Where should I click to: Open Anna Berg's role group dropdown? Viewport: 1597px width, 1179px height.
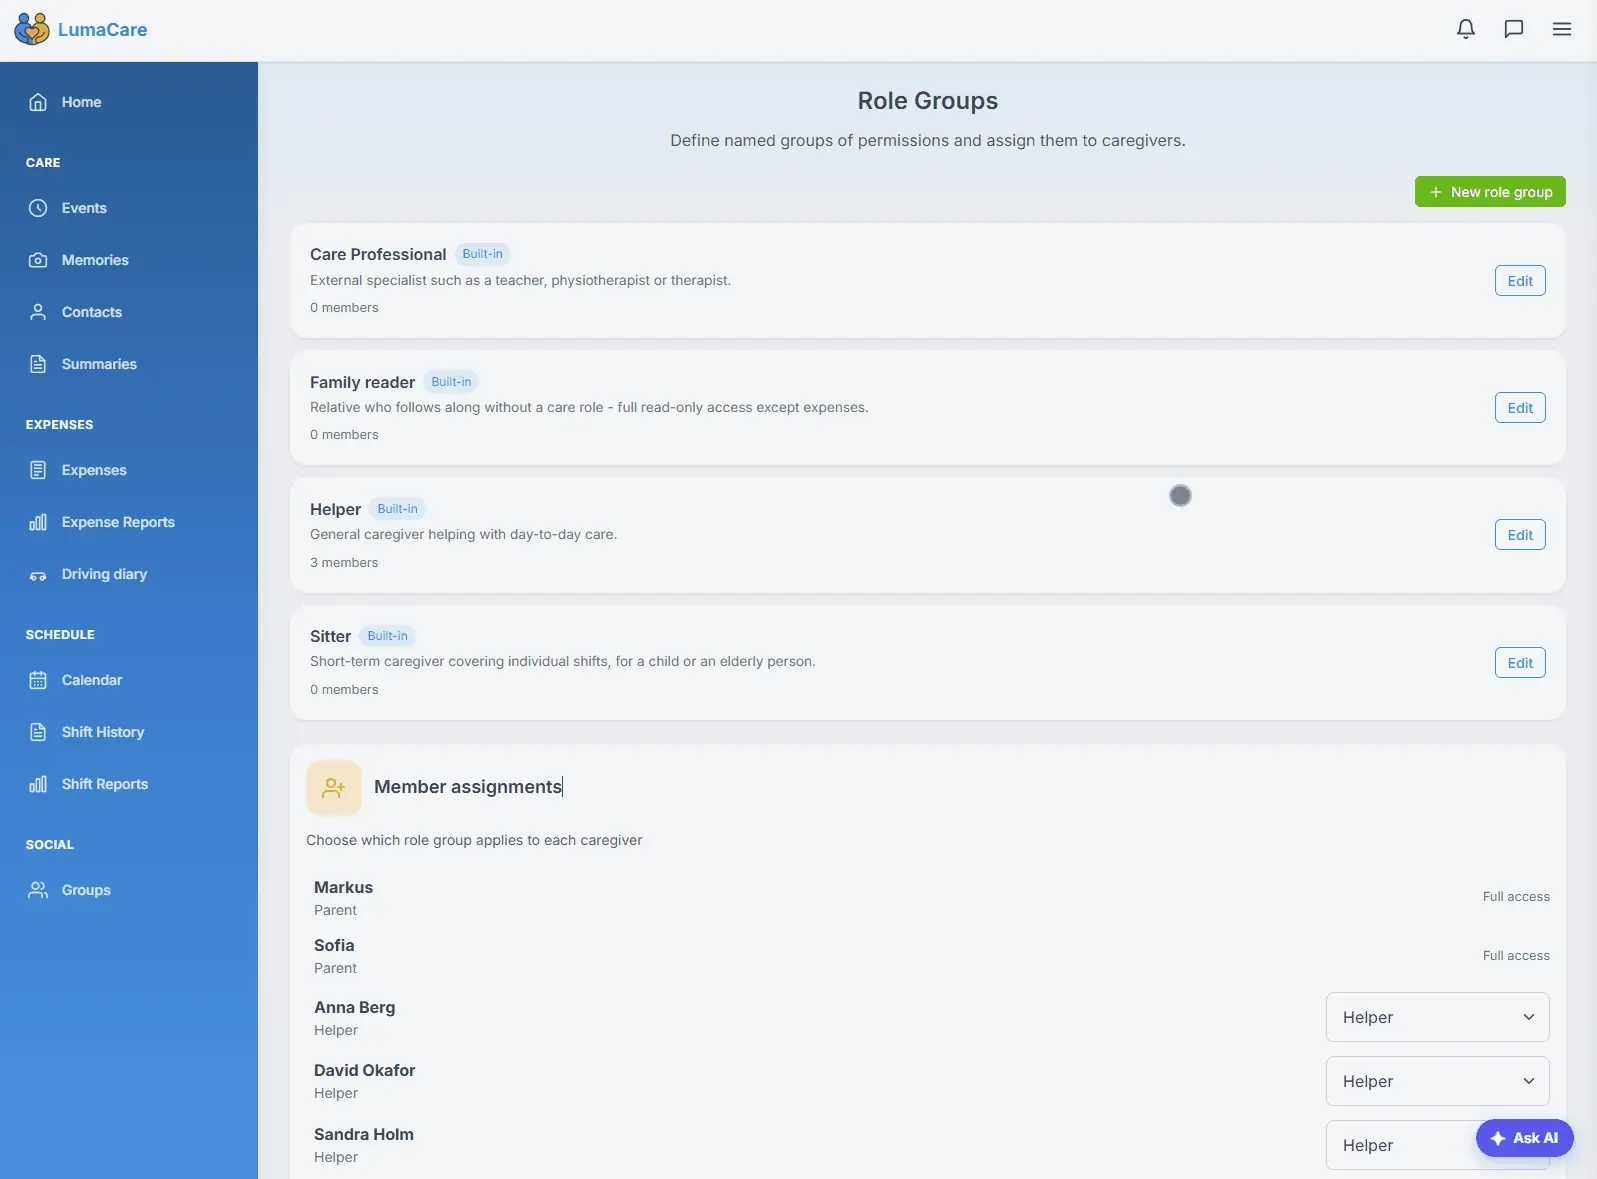coord(1437,1017)
